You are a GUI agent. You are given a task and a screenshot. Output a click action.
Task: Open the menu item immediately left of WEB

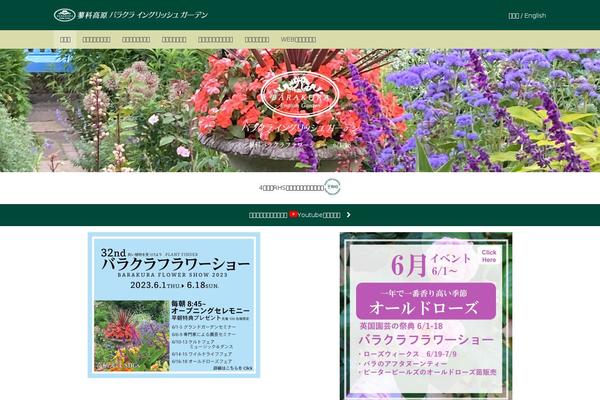pyautogui.click(x=257, y=39)
